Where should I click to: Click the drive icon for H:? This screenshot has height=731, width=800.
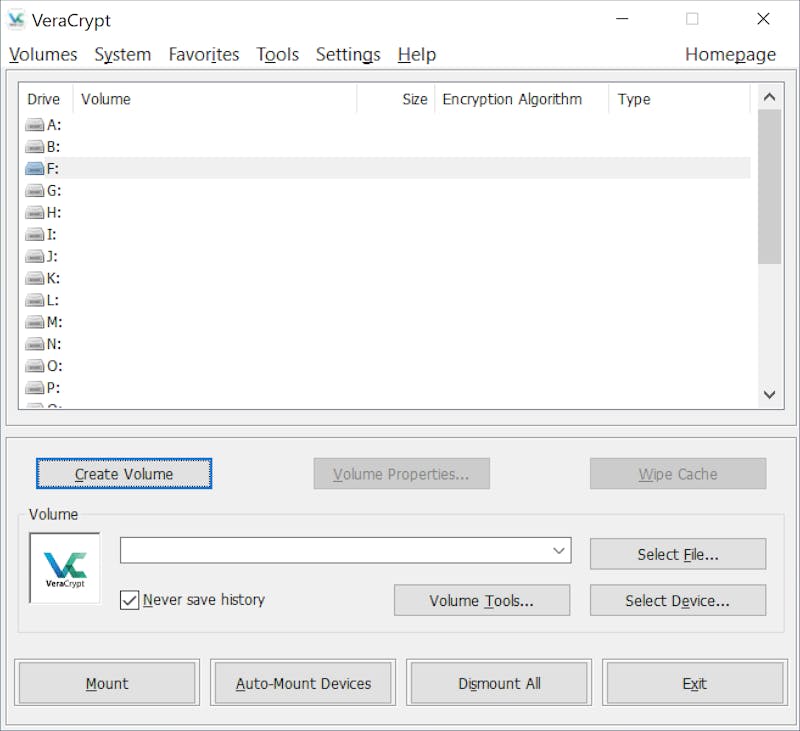[35, 212]
